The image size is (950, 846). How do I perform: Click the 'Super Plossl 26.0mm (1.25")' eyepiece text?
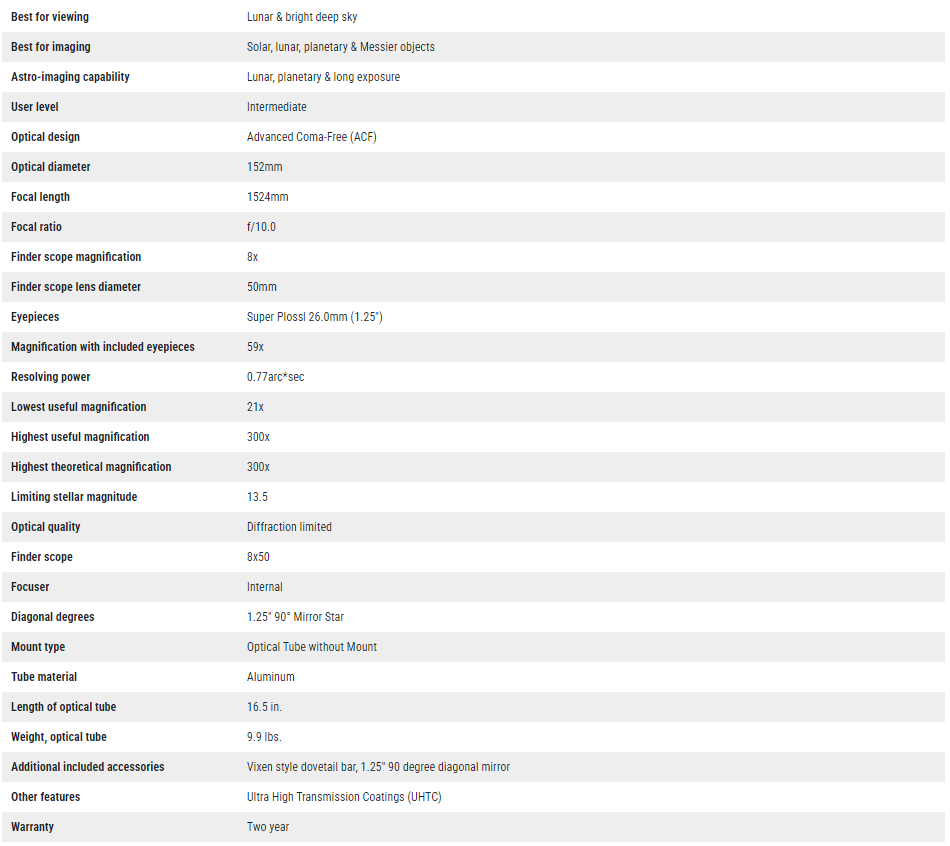pyautogui.click(x=314, y=317)
